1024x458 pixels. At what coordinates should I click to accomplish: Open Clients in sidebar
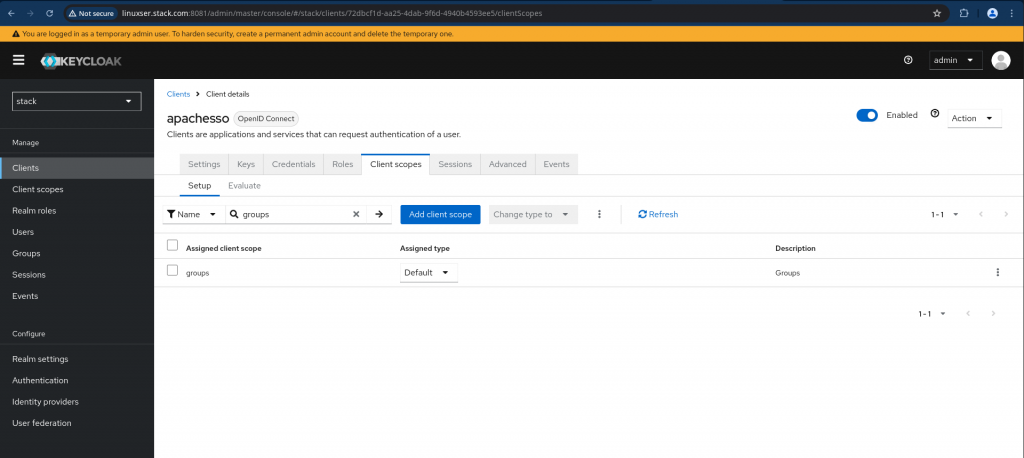(77, 168)
